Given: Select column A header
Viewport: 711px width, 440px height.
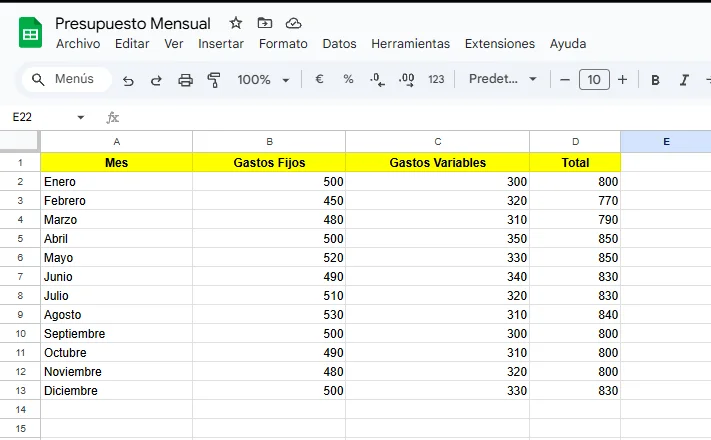Looking at the screenshot, I should (117, 142).
